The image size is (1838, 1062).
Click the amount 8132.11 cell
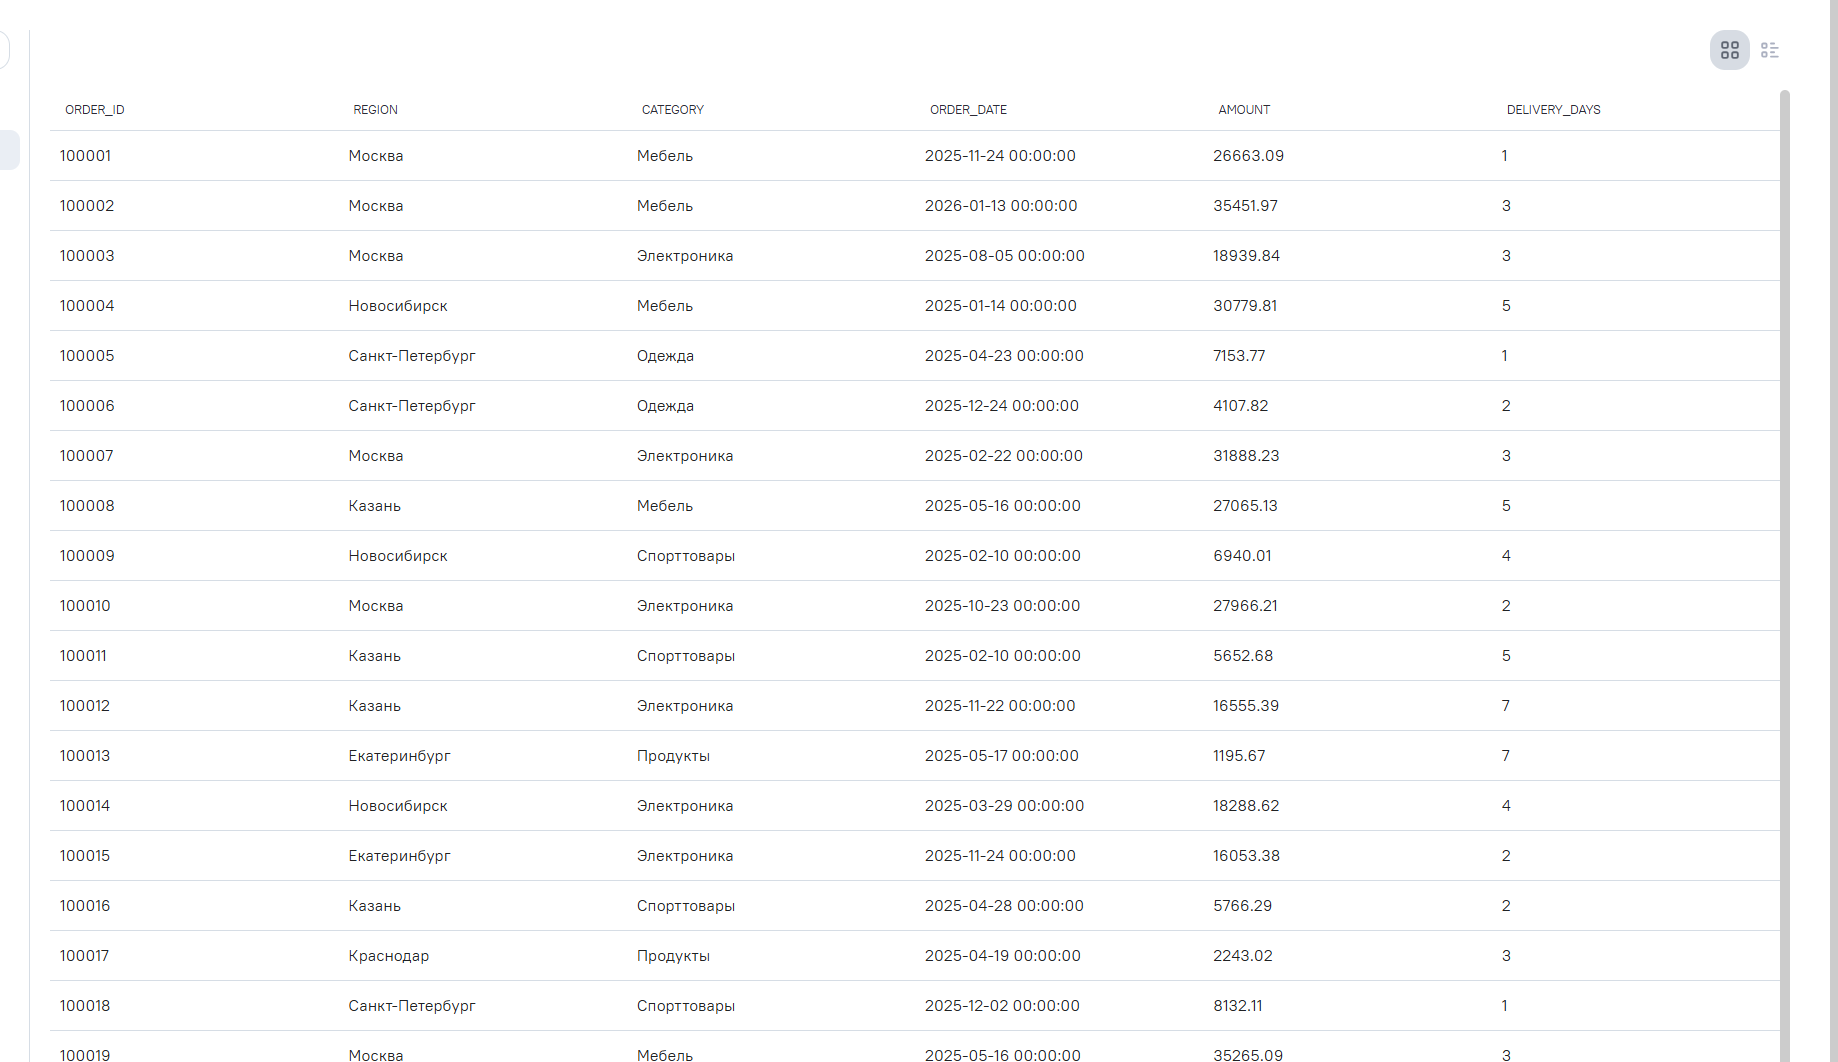[1237, 1006]
